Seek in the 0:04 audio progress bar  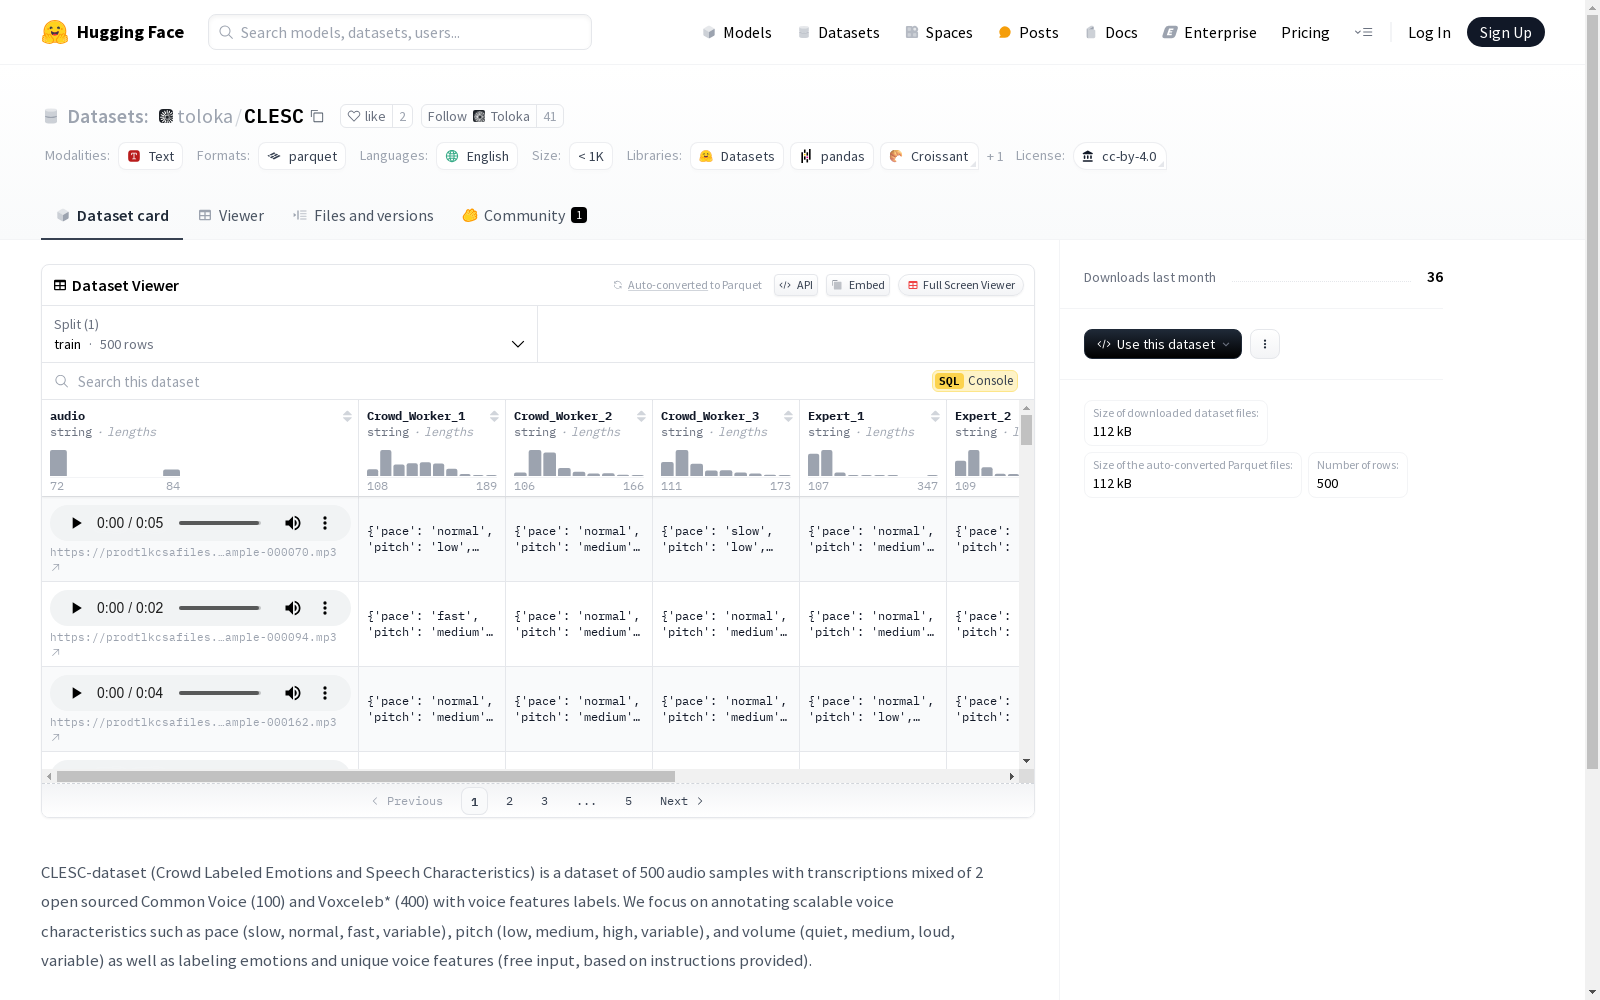pyautogui.click(x=220, y=693)
